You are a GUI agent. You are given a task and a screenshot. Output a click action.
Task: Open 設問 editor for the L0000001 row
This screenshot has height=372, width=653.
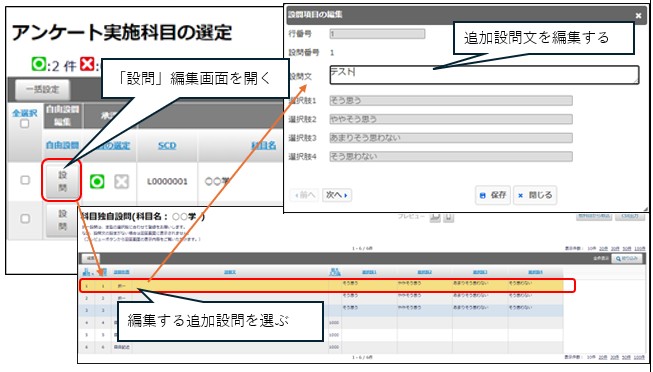(x=62, y=181)
